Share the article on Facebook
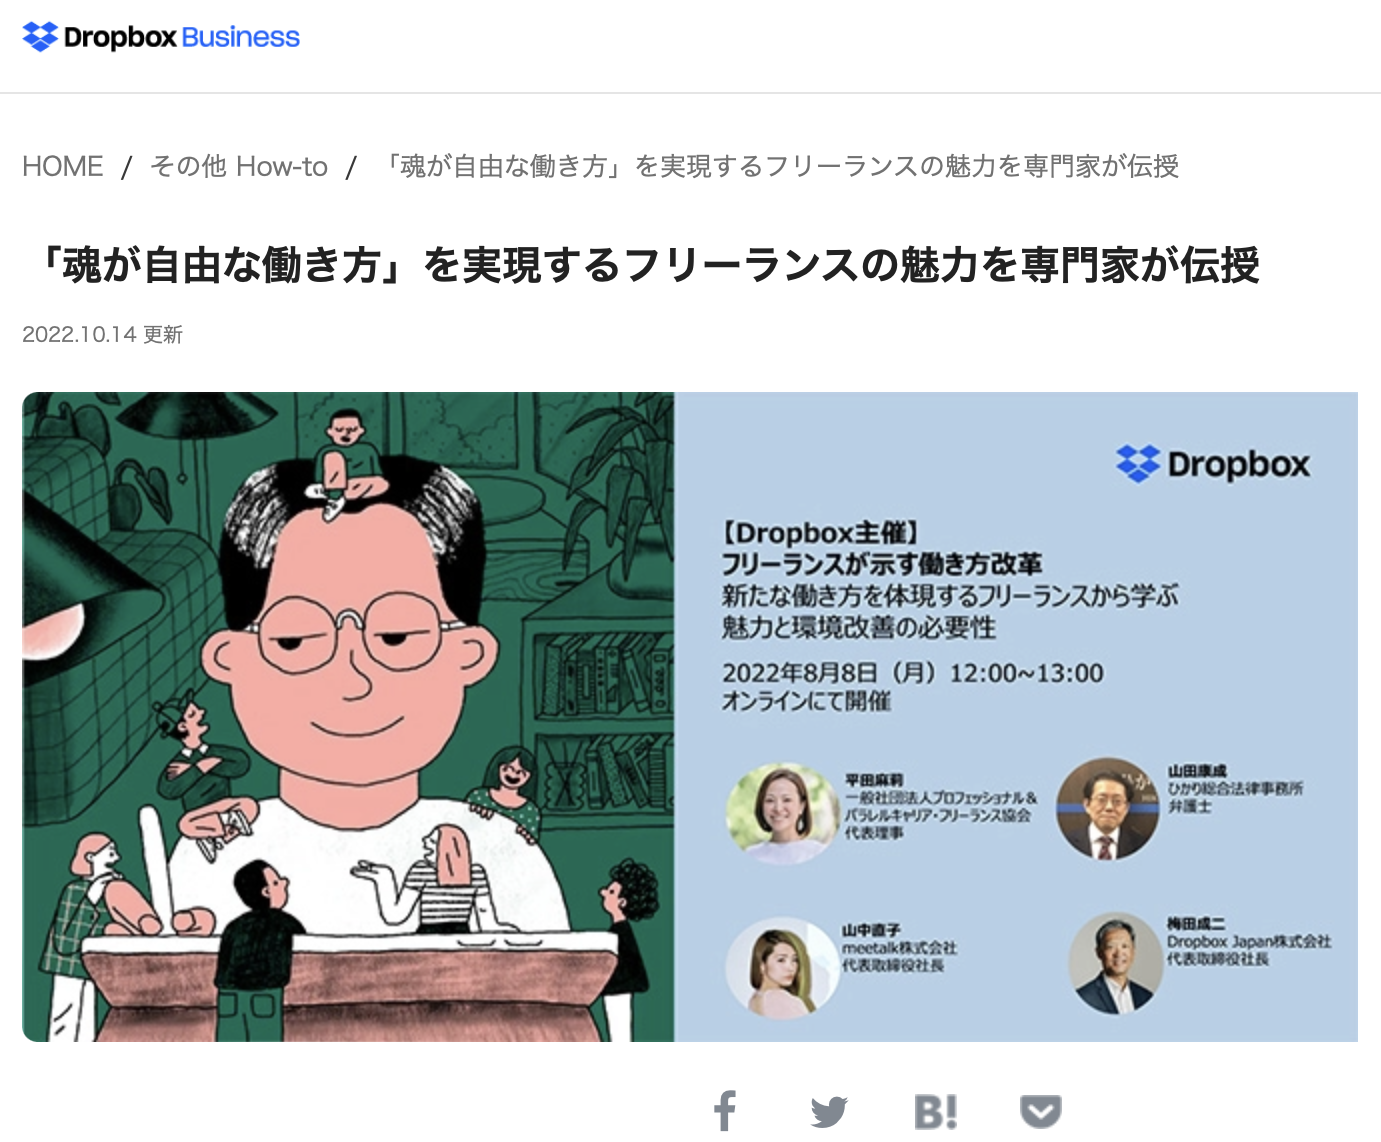Screen dimensions: 1381x1142 coord(725,1110)
